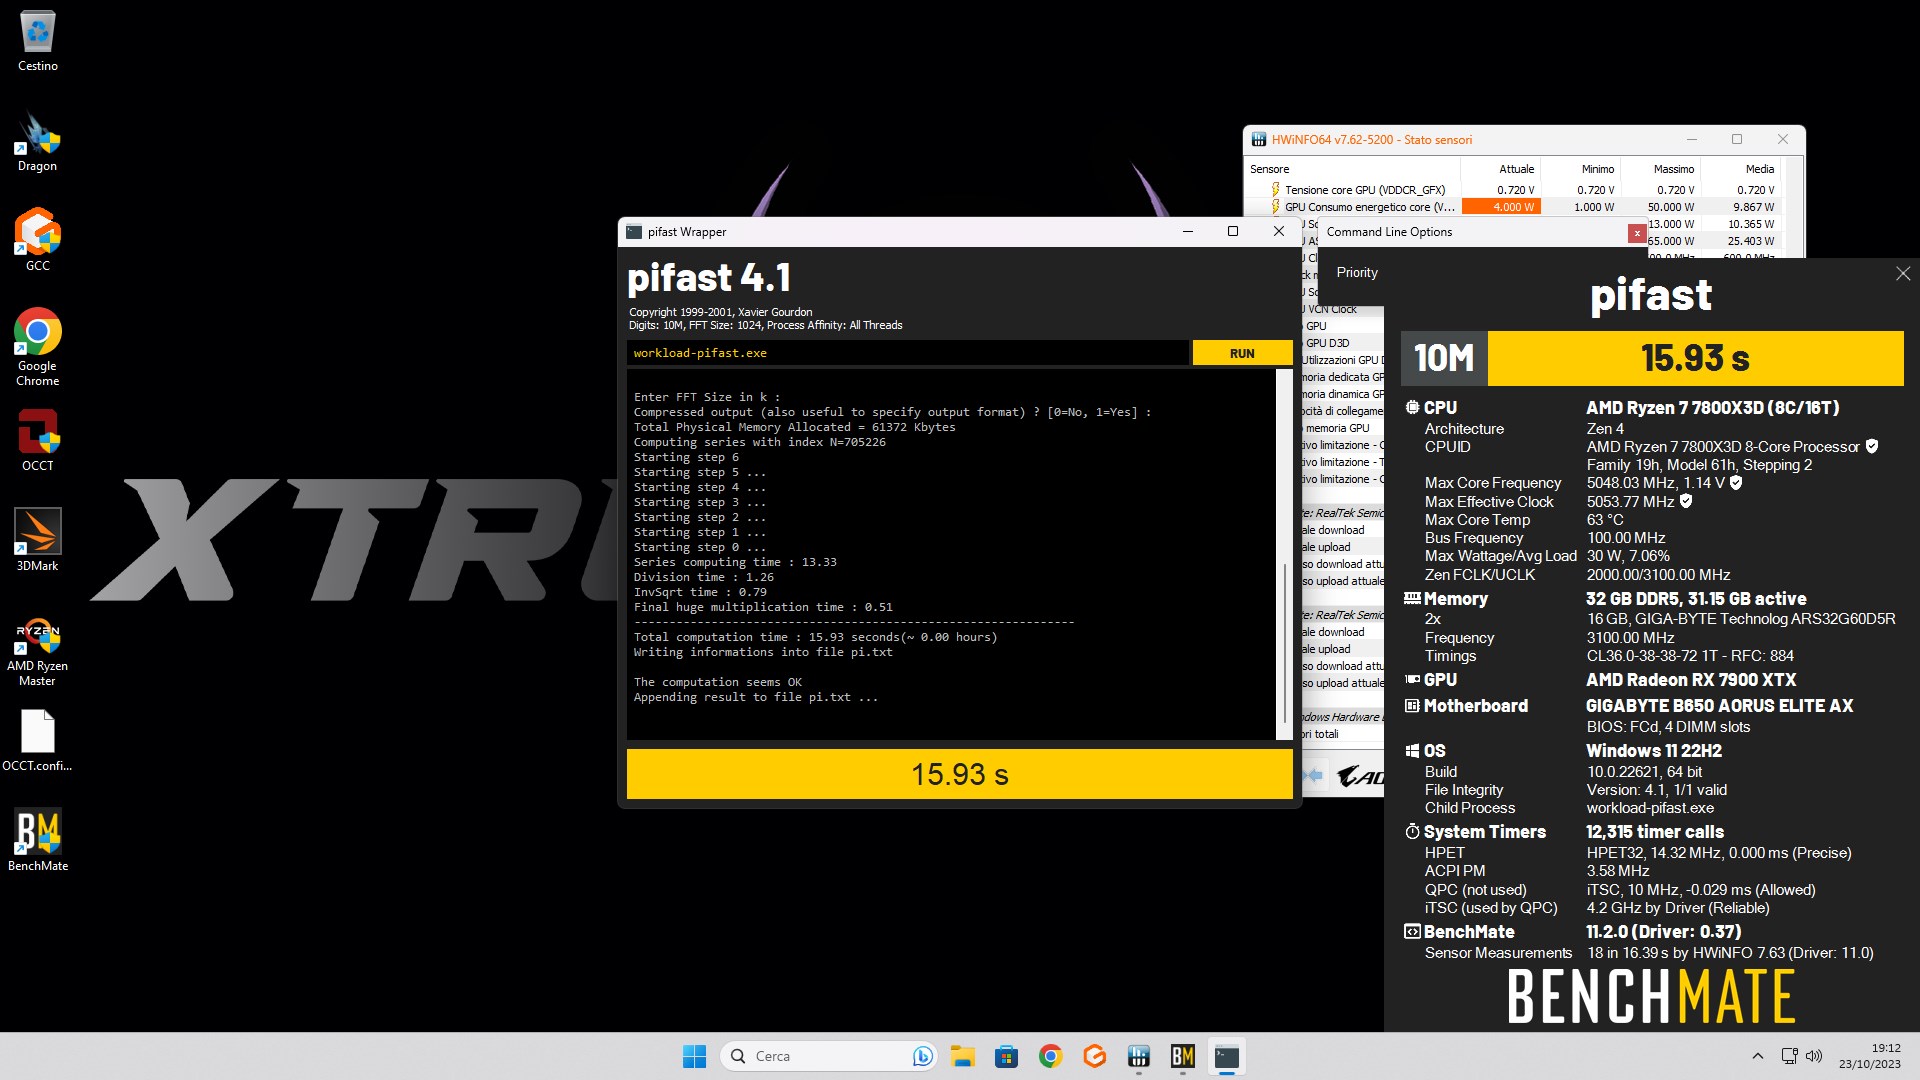The height and width of the screenshot is (1080, 1920).
Task: Click the 'GIGABYTE B650 AORUS ELITE AX' text
Action: [x=1719, y=706]
